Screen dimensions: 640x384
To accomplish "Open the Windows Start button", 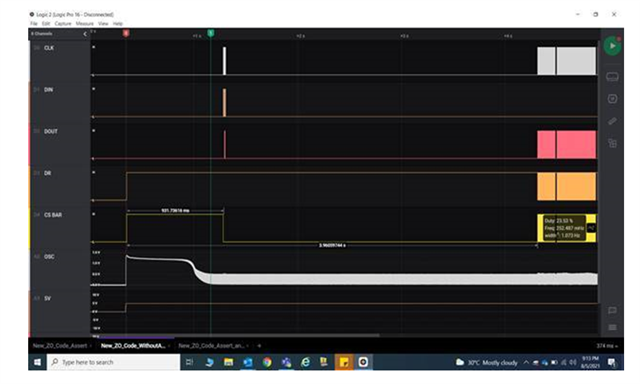I will 37,362.
